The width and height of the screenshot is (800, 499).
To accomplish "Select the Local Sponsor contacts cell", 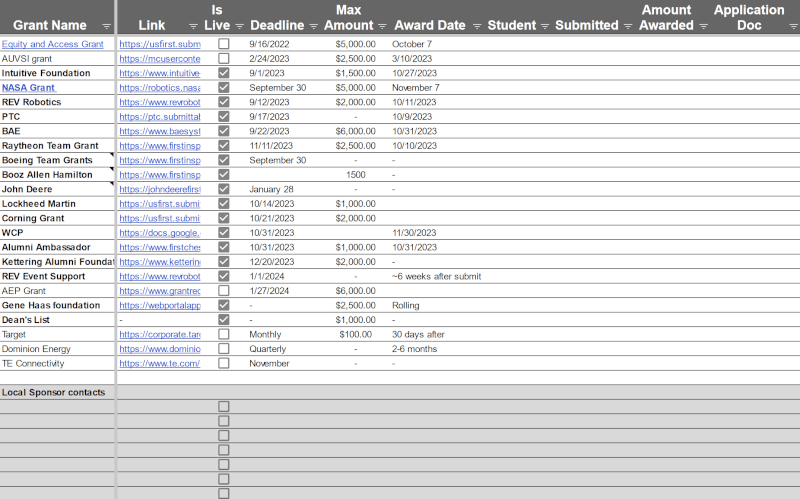I will [57, 392].
